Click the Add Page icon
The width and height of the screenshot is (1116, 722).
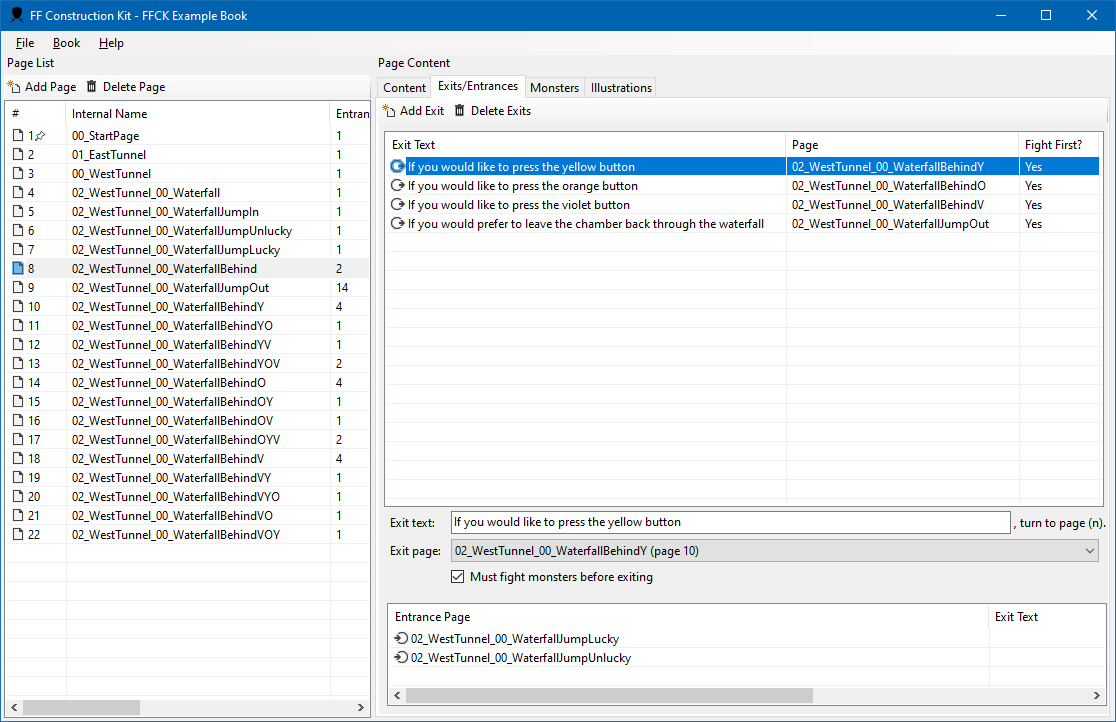coord(14,87)
